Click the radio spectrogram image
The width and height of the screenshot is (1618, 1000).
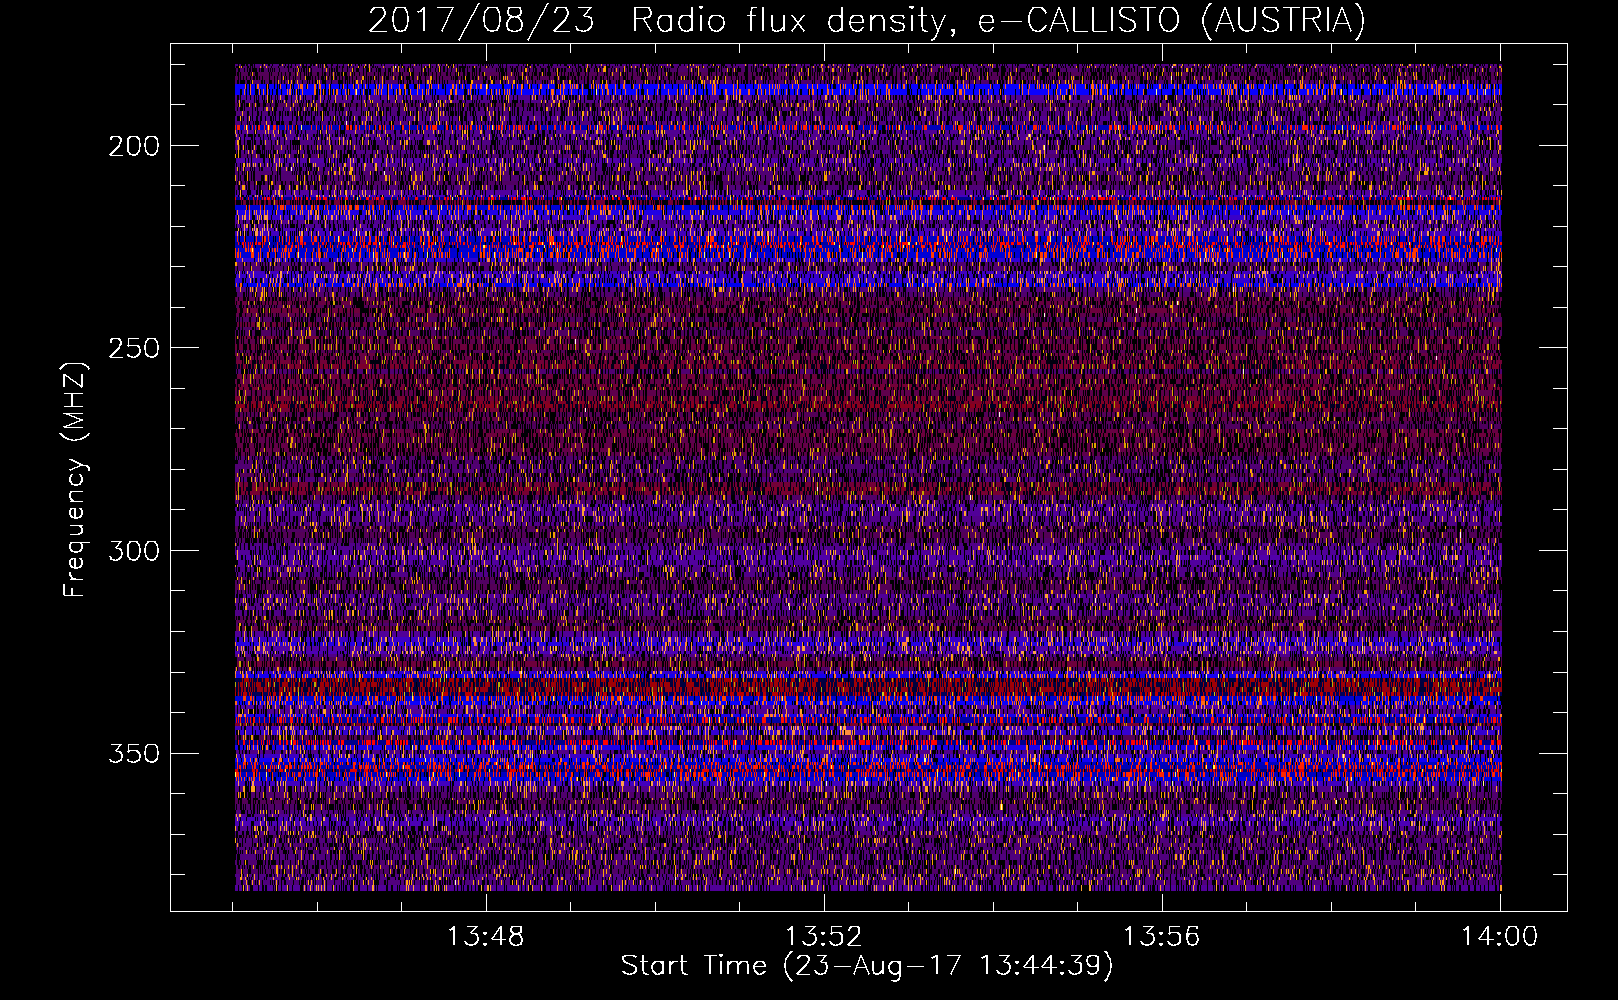[x=868, y=477]
